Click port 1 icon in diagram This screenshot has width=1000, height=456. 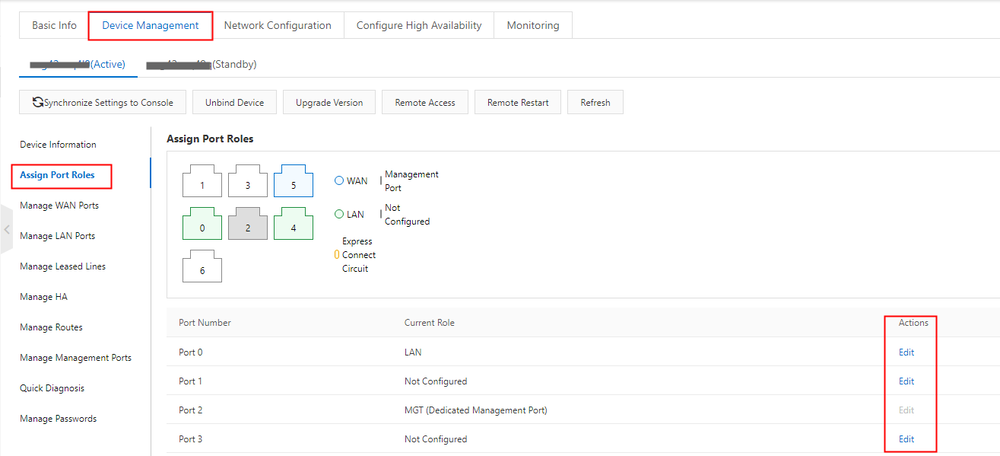tap(202, 183)
